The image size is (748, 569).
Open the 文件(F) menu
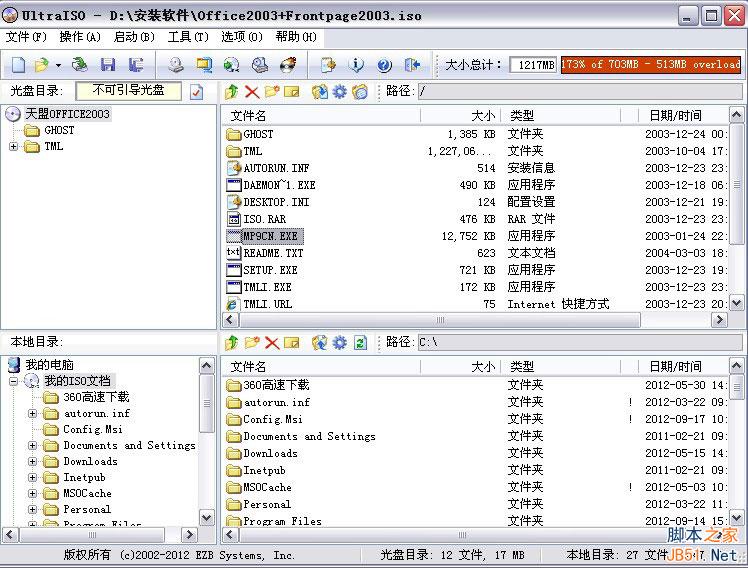[26, 37]
